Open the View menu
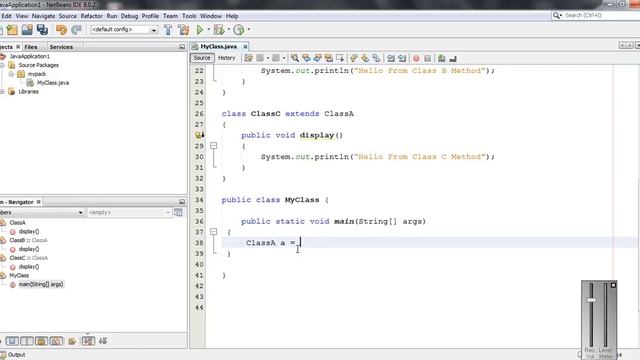This screenshot has width=640, height=360. pyautogui.click(x=22, y=16)
